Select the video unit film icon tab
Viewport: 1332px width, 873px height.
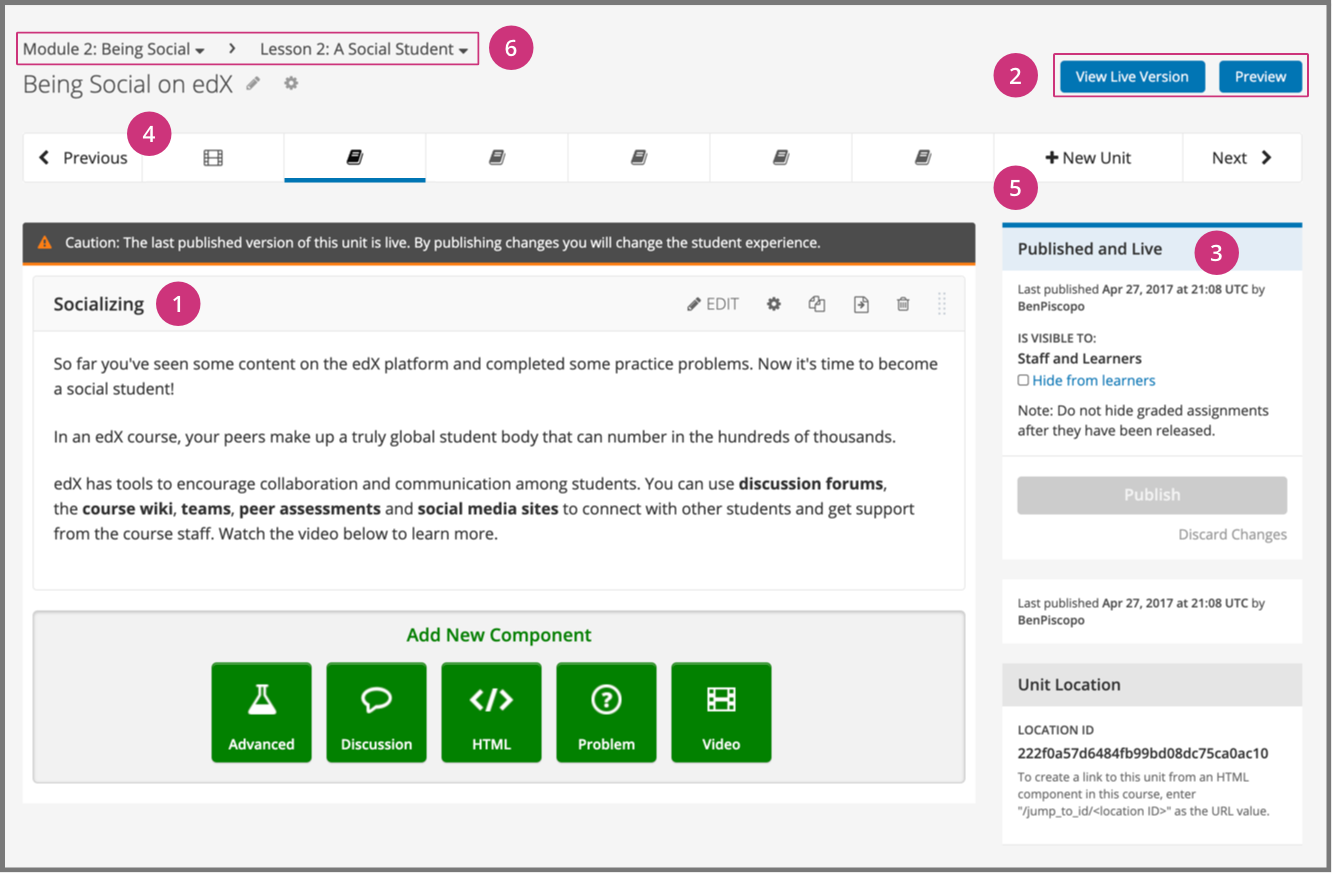[x=213, y=158]
